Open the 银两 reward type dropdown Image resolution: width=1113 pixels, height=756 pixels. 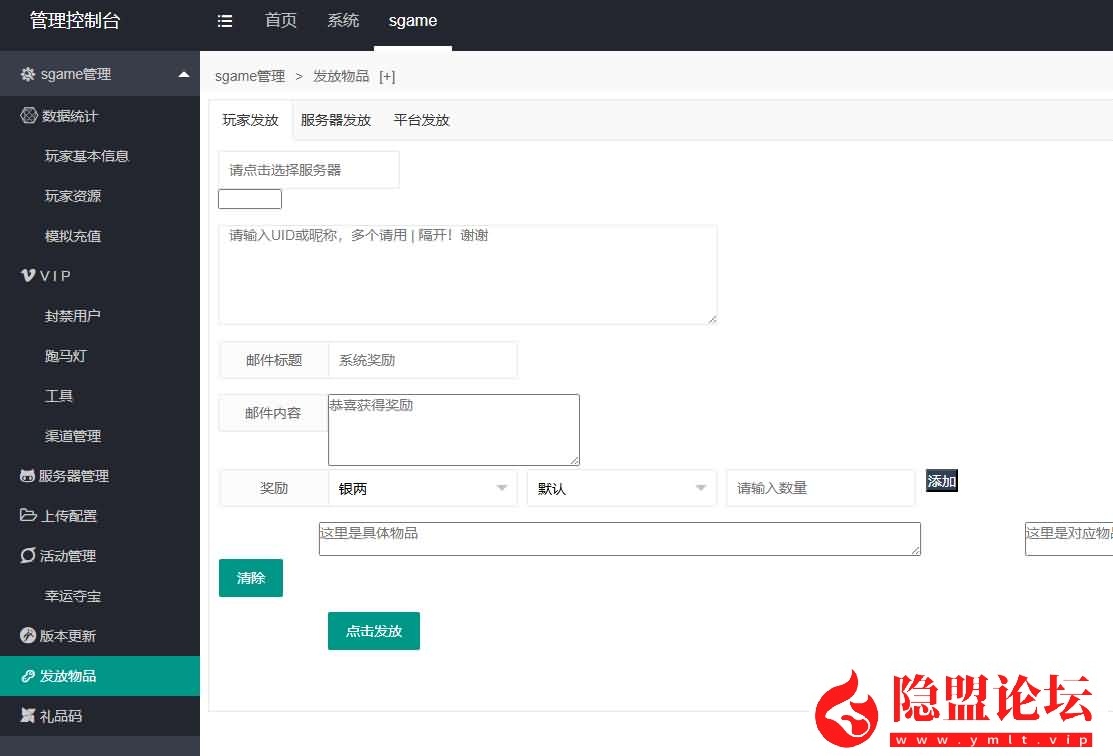pos(422,489)
